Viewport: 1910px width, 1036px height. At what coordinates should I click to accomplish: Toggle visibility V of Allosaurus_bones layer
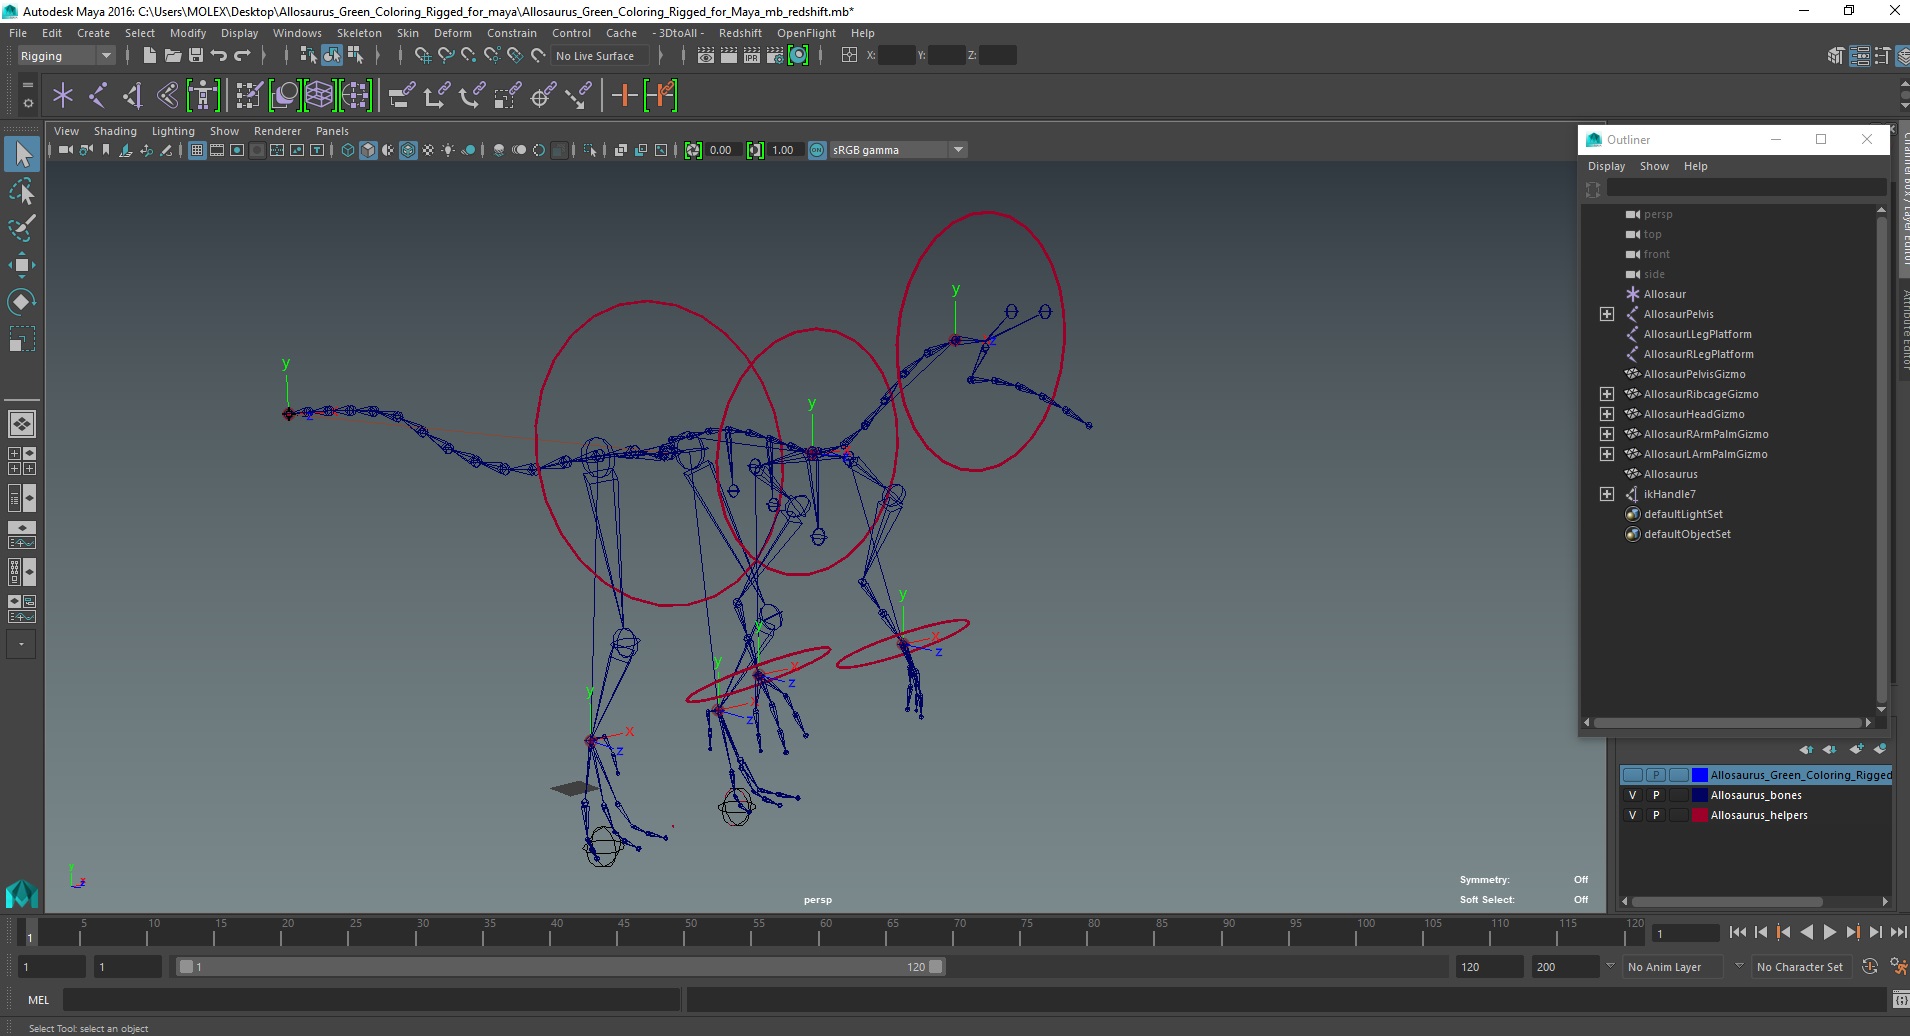1632,795
